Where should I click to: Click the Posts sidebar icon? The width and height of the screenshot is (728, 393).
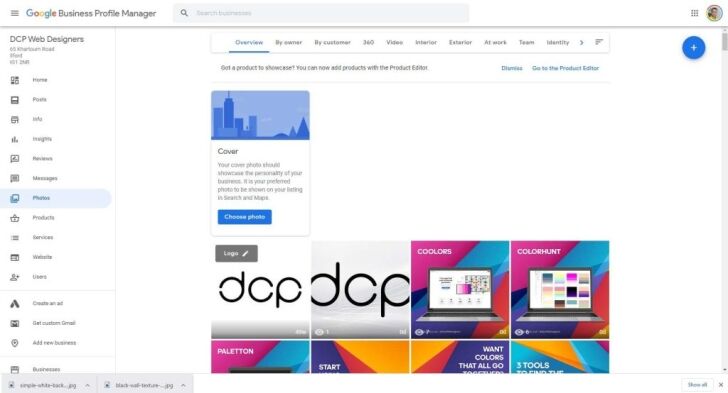click(x=15, y=100)
